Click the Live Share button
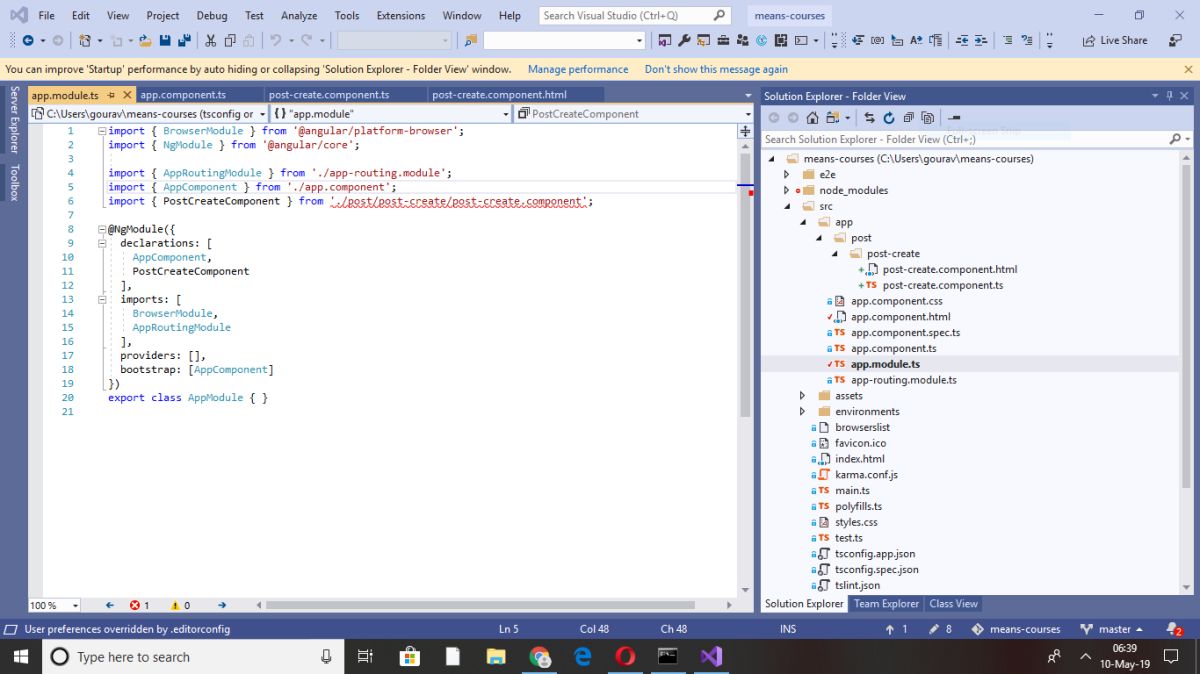 [1114, 40]
